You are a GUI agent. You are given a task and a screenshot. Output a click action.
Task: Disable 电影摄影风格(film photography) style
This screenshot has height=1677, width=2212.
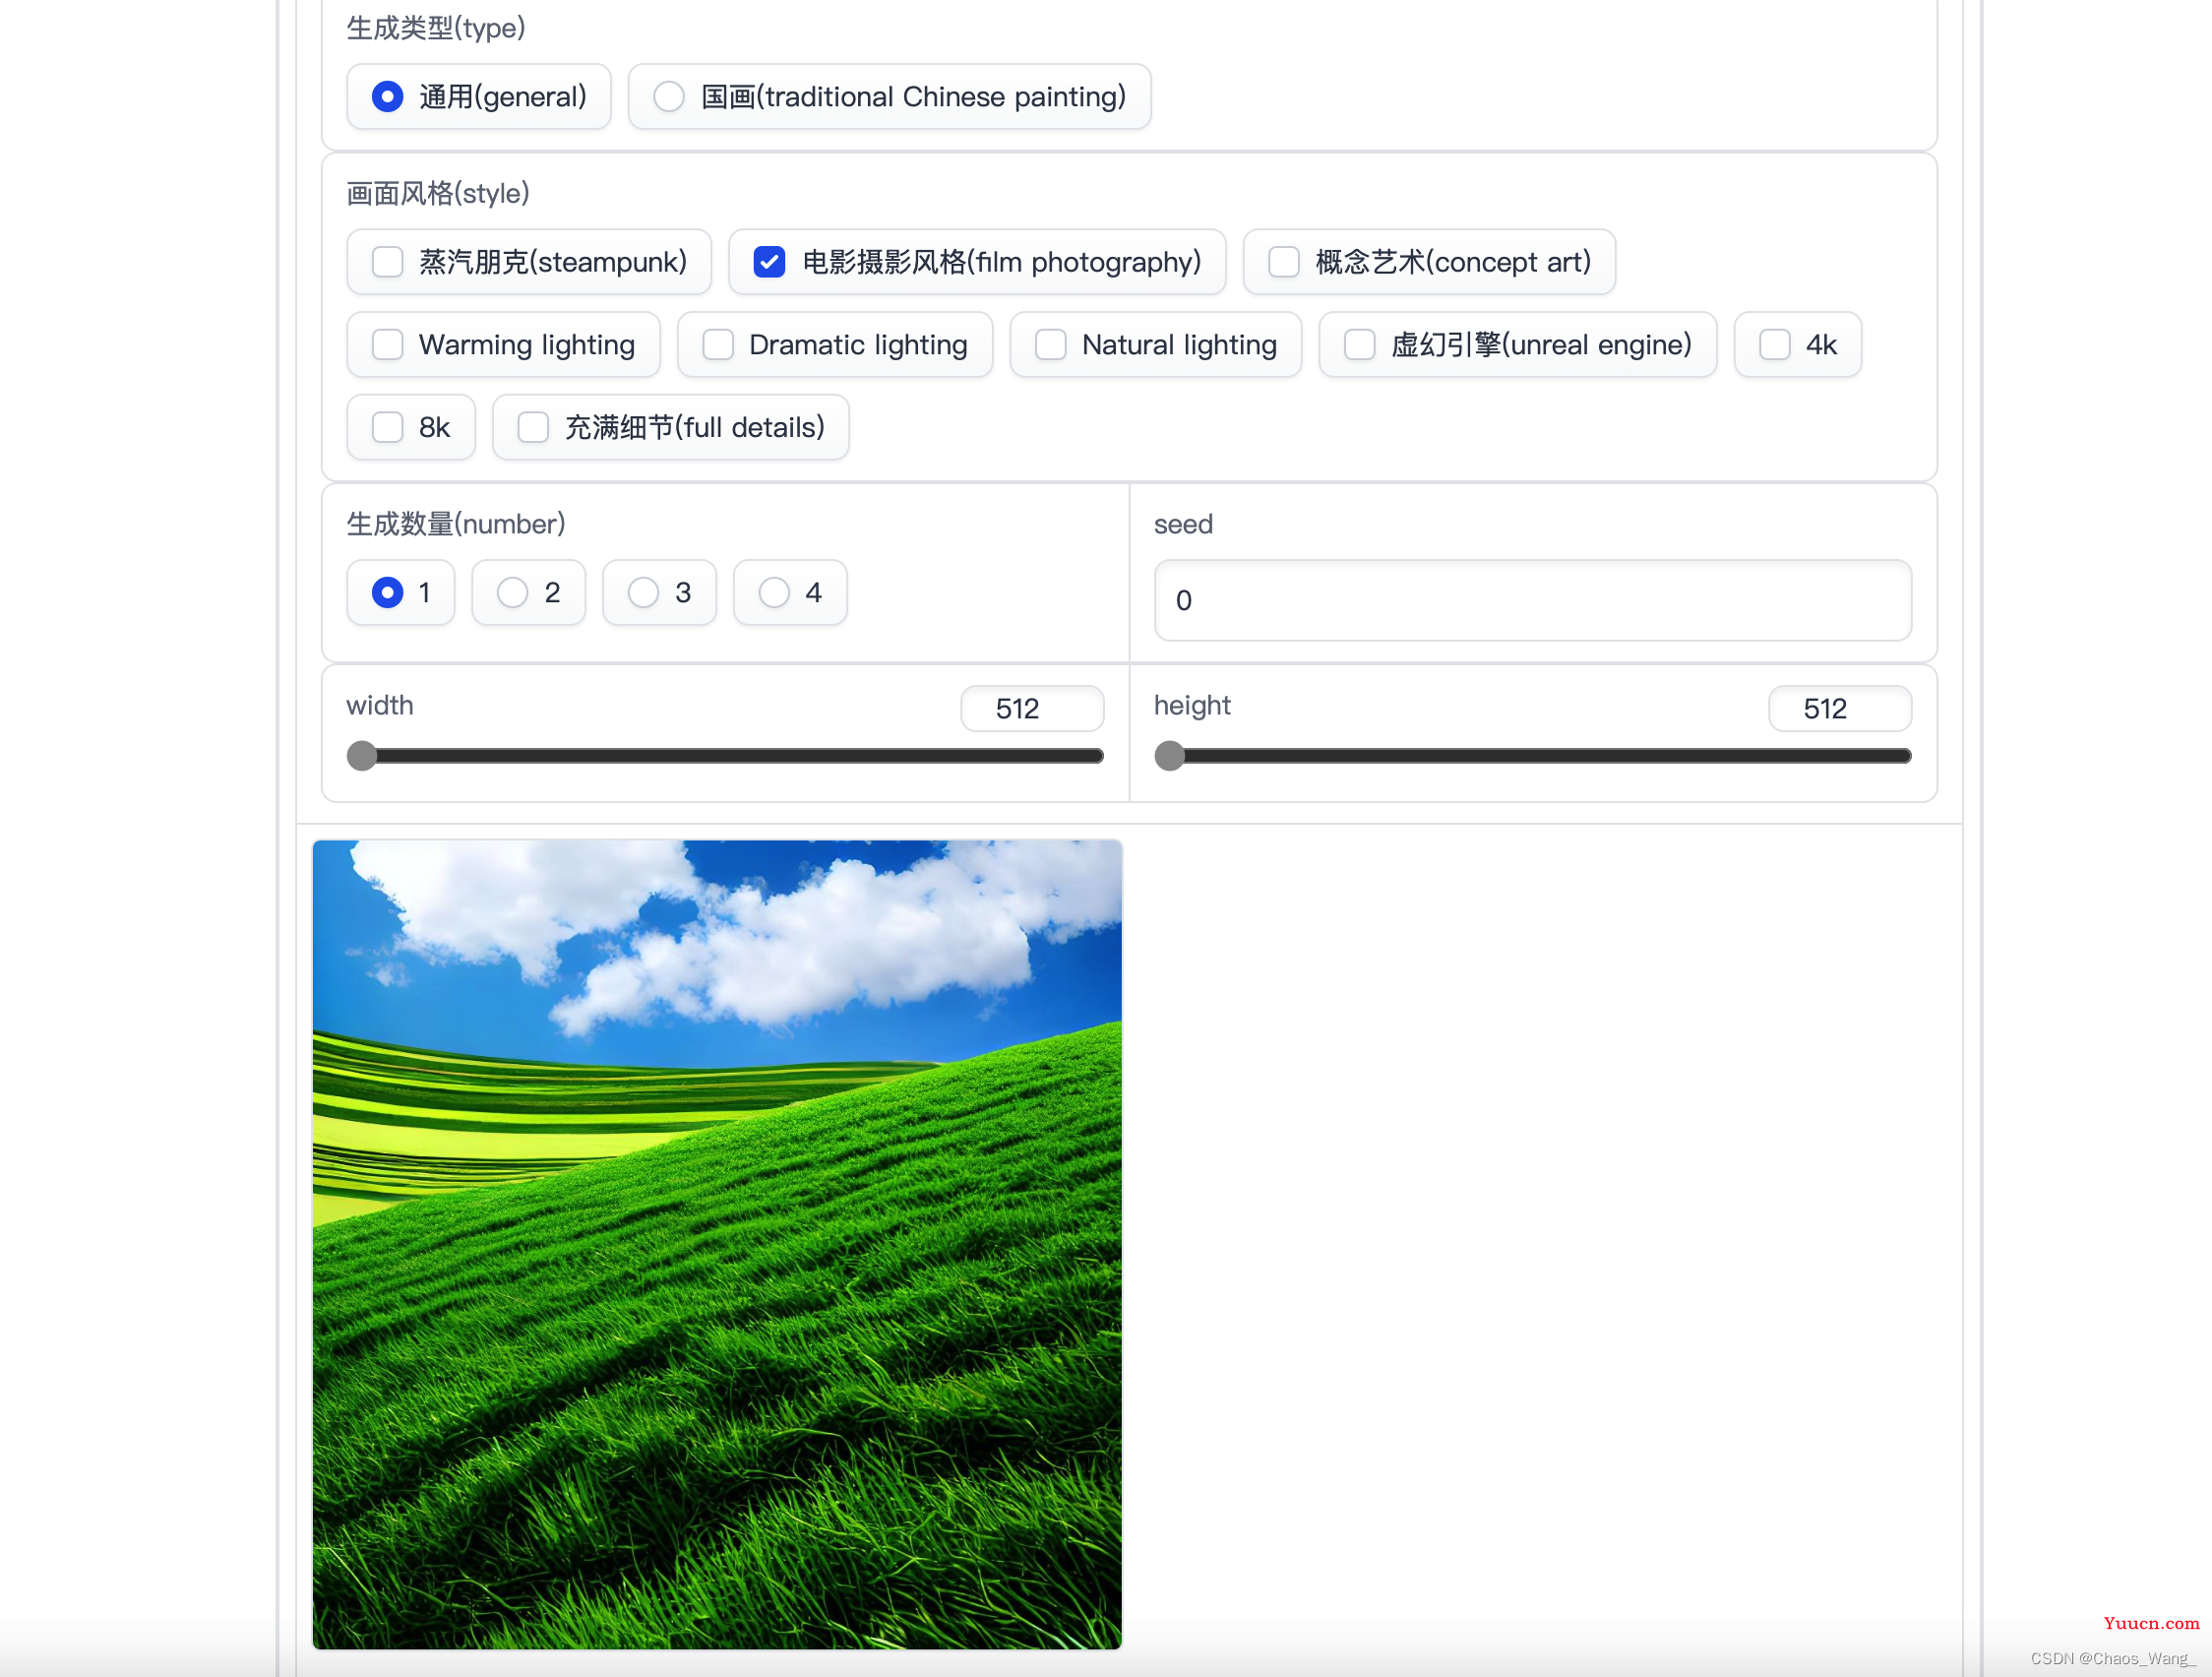point(767,263)
